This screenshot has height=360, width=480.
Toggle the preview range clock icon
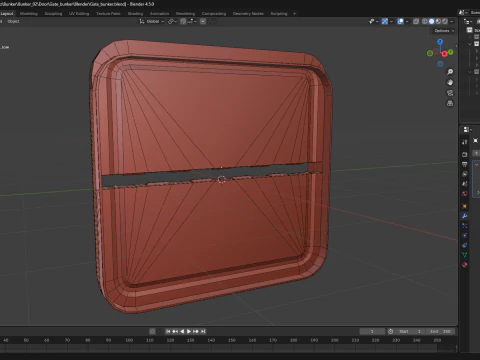(391, 331)
